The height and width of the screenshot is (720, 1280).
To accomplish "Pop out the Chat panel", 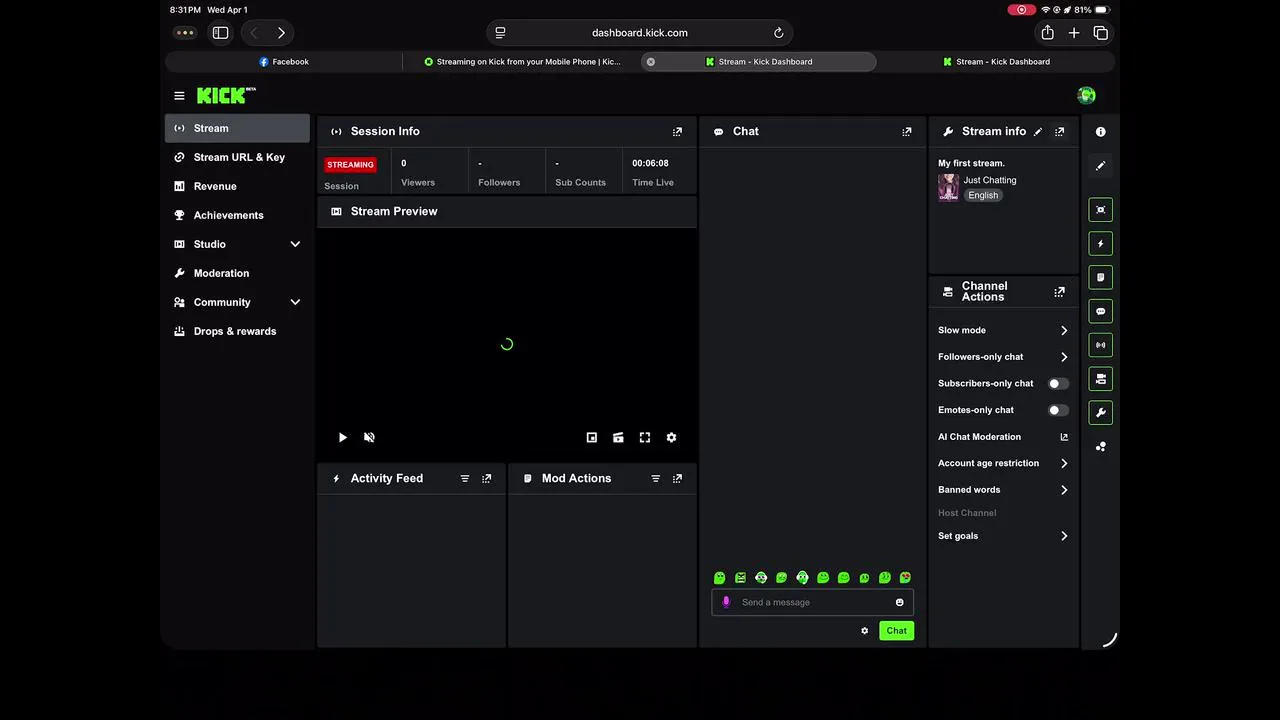I will (x=907, y=131).
